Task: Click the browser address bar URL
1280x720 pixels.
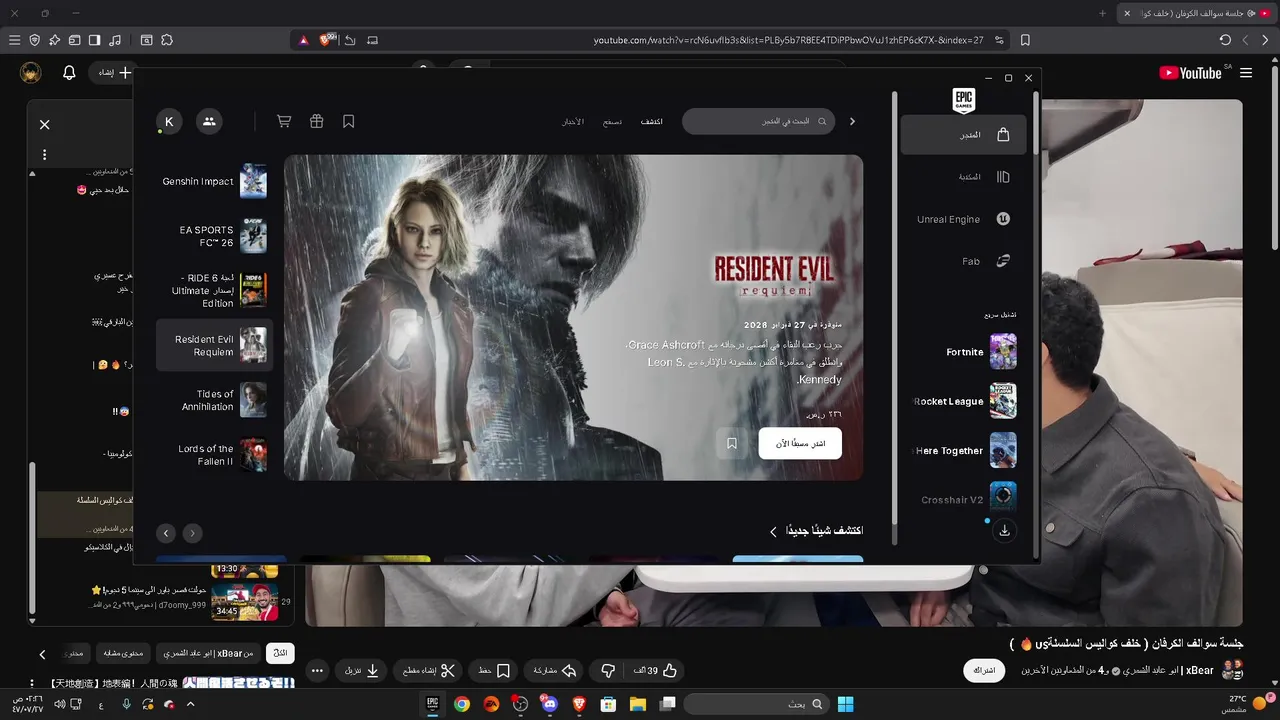Action: [789, 40]
